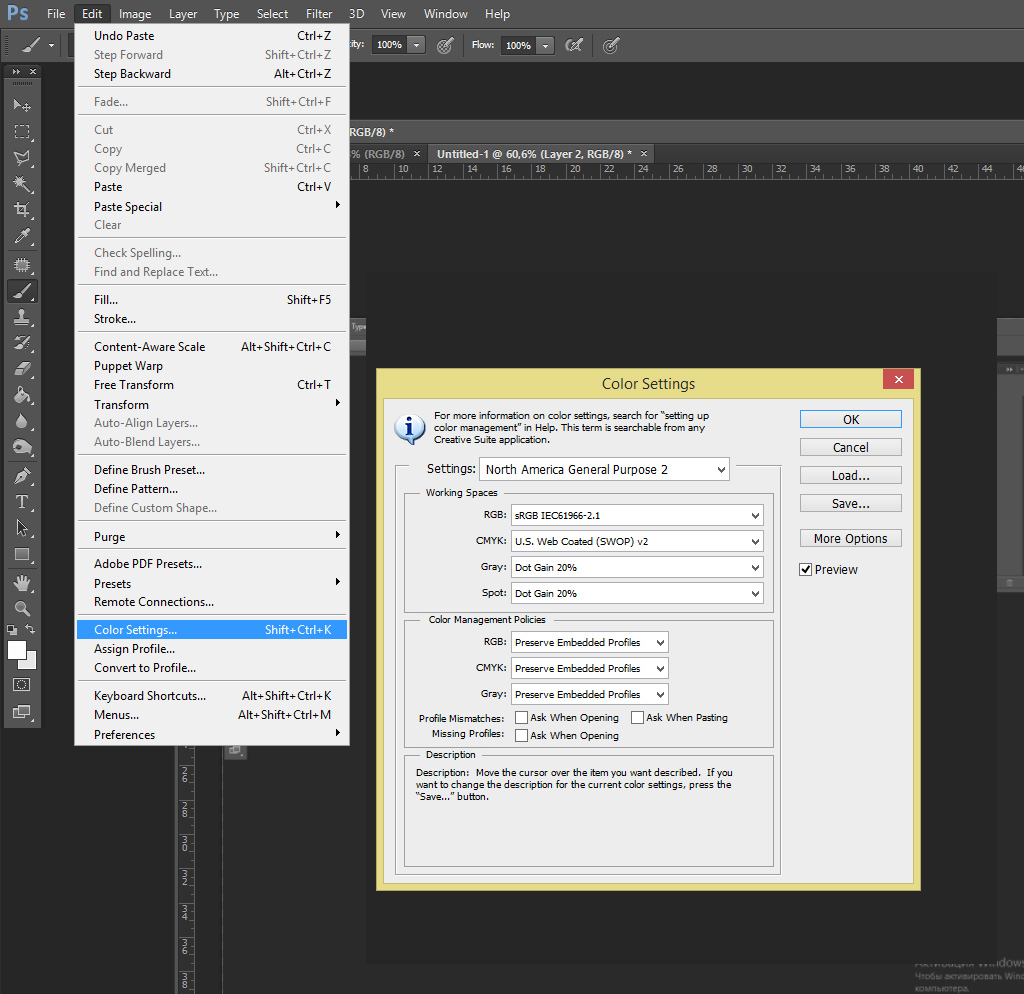The width and height of the screenshot is (1024, 994).
Task: Choose the Eyedropper tool
Action: (x=21, y=237)
